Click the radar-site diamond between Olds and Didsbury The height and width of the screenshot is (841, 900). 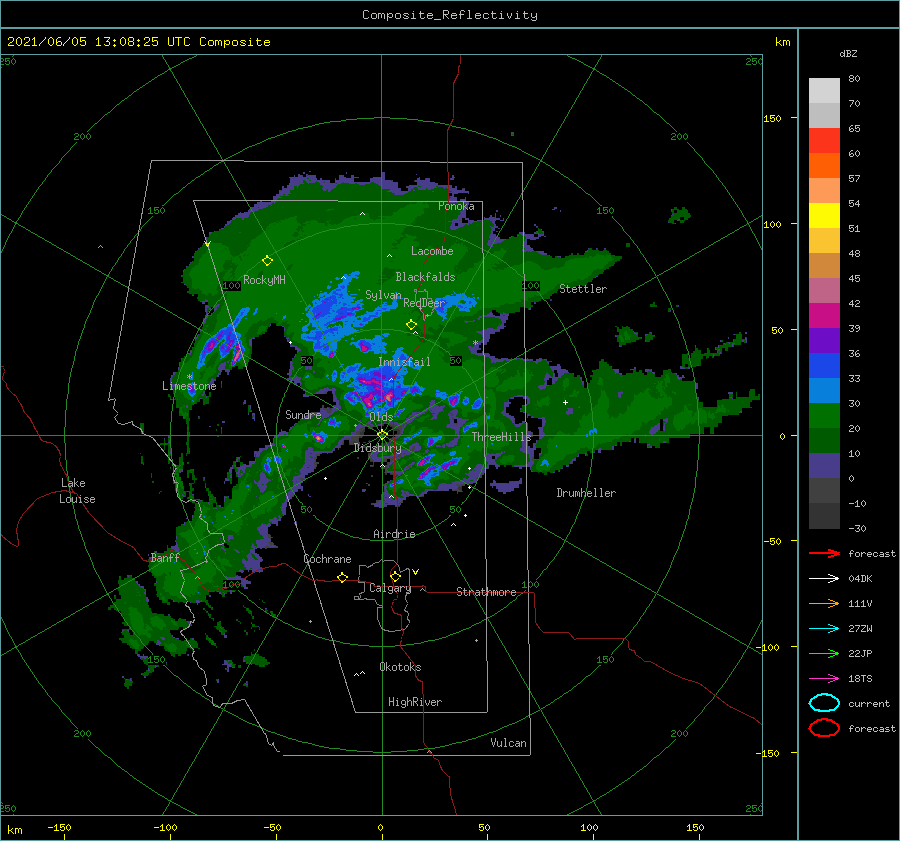click(382, 435)
